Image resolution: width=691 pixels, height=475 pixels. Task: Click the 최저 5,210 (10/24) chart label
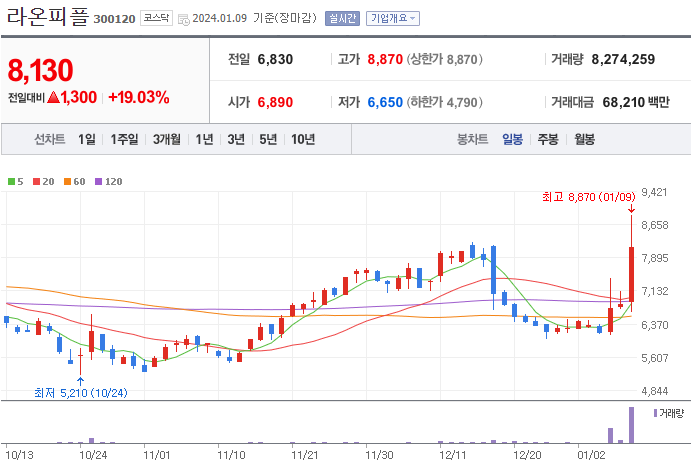click(x=81, y=393)
